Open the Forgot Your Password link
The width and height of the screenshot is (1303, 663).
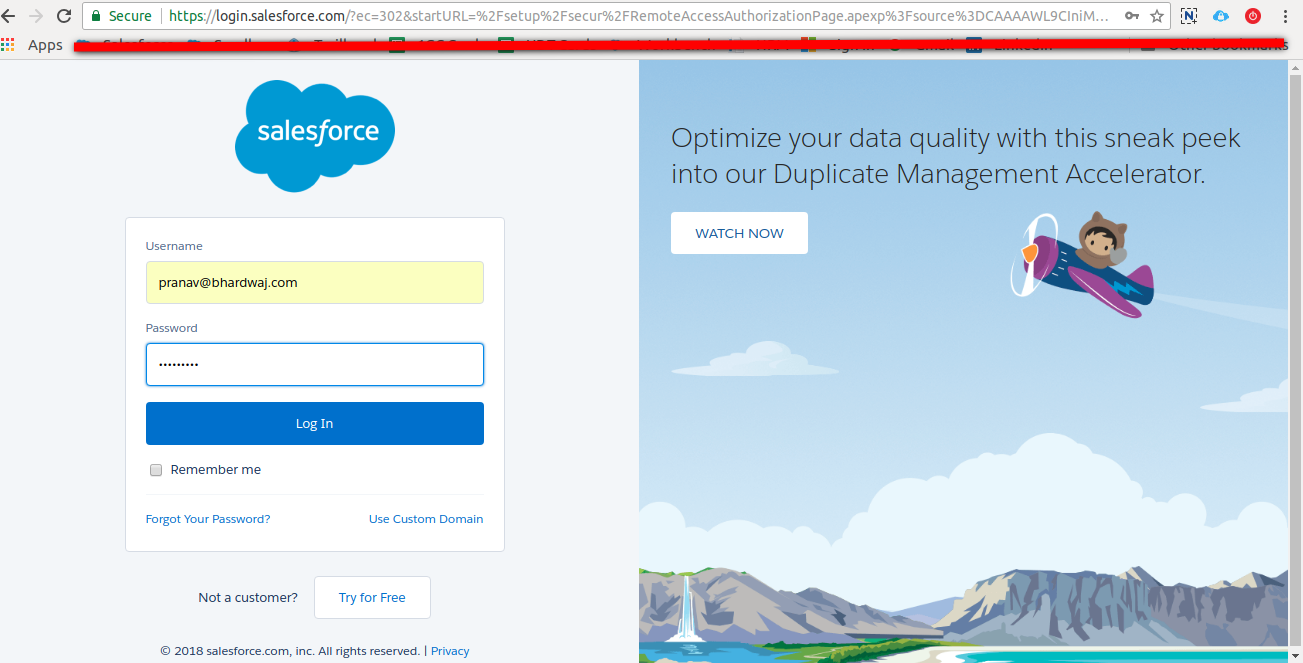pyautogui.click(x=208, y=519)
